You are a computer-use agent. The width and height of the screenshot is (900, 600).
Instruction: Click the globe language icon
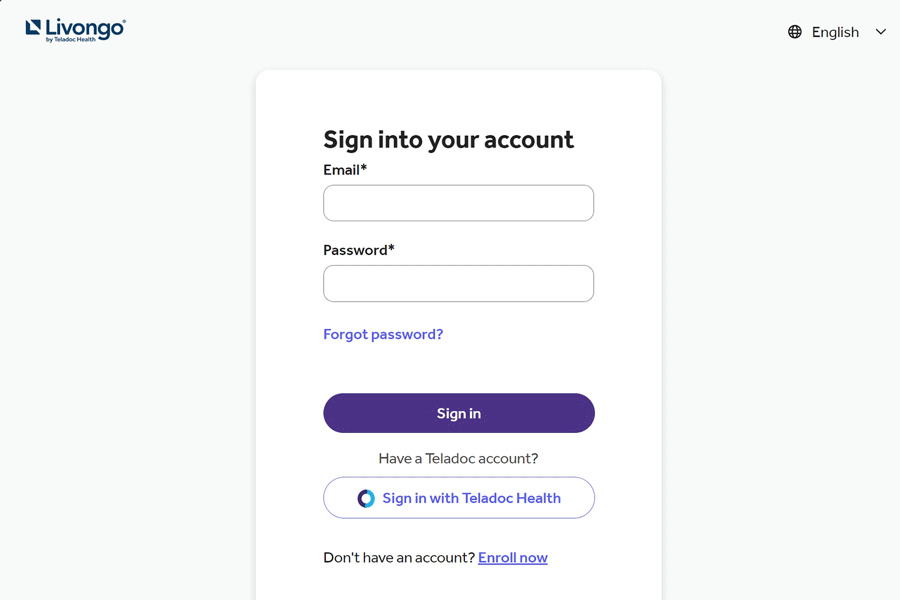tap(795, 32)
